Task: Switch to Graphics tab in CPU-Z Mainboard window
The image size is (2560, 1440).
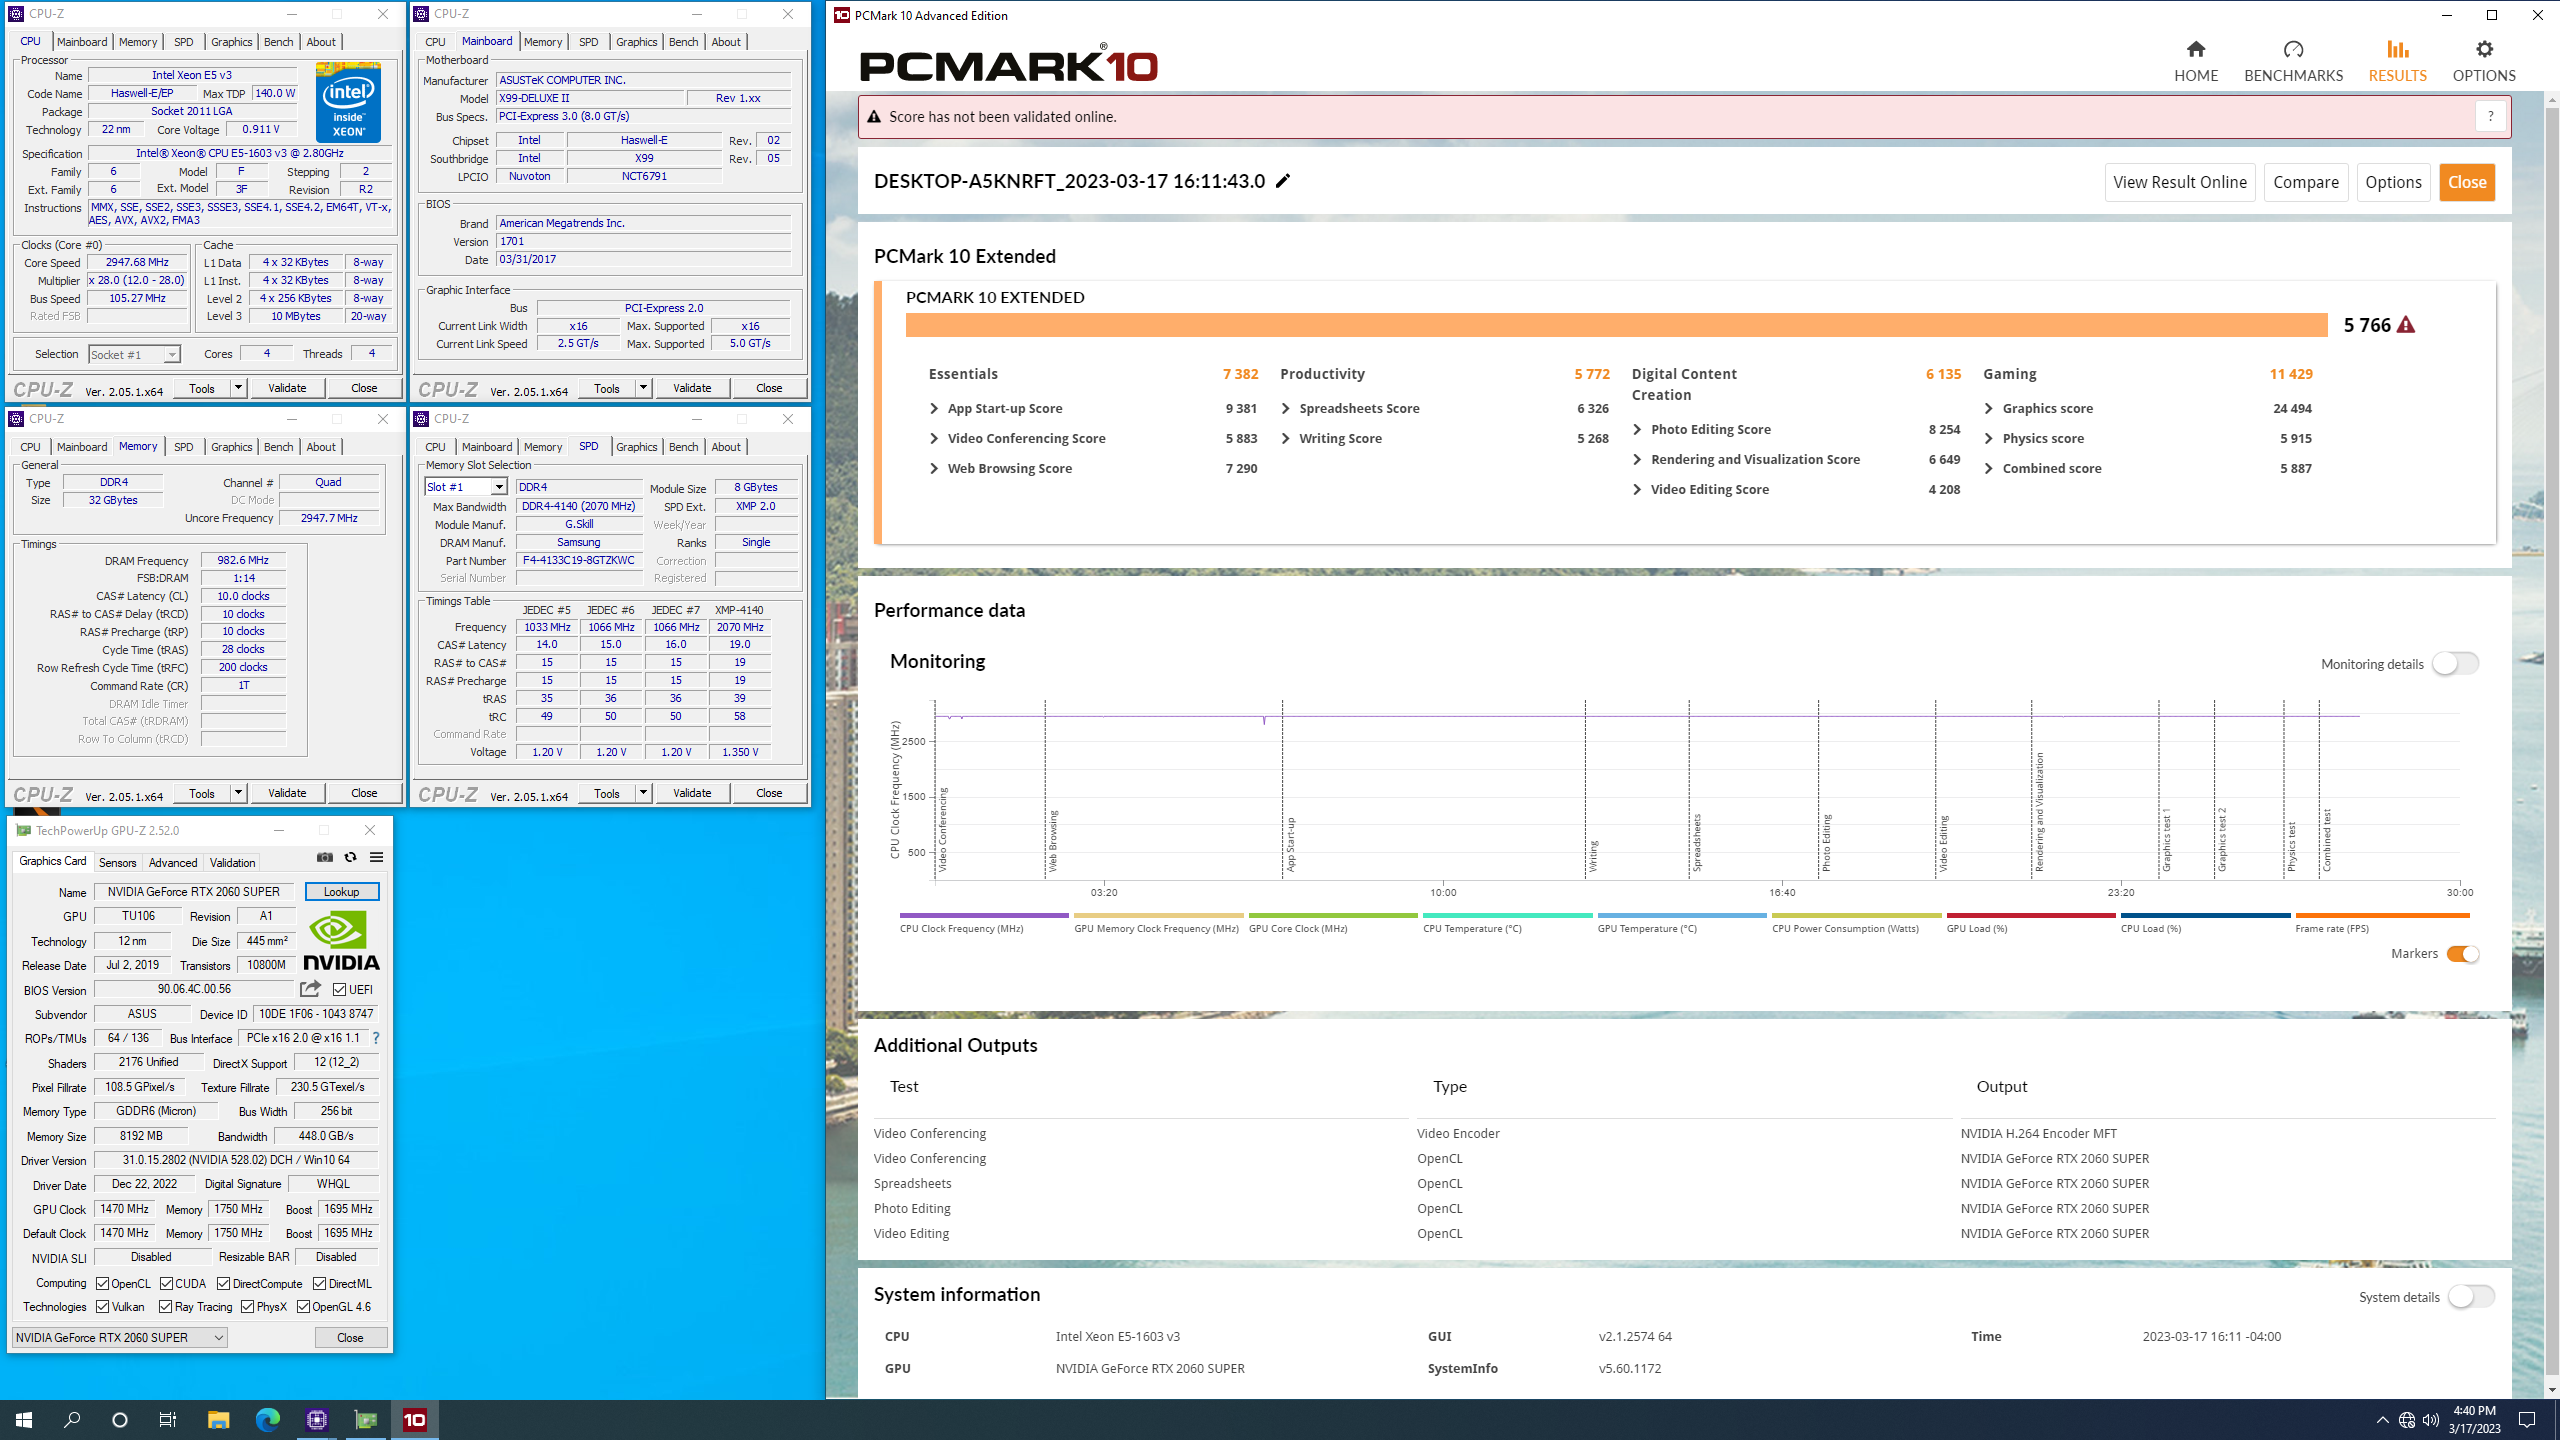Action: click(x=636, y=42)
